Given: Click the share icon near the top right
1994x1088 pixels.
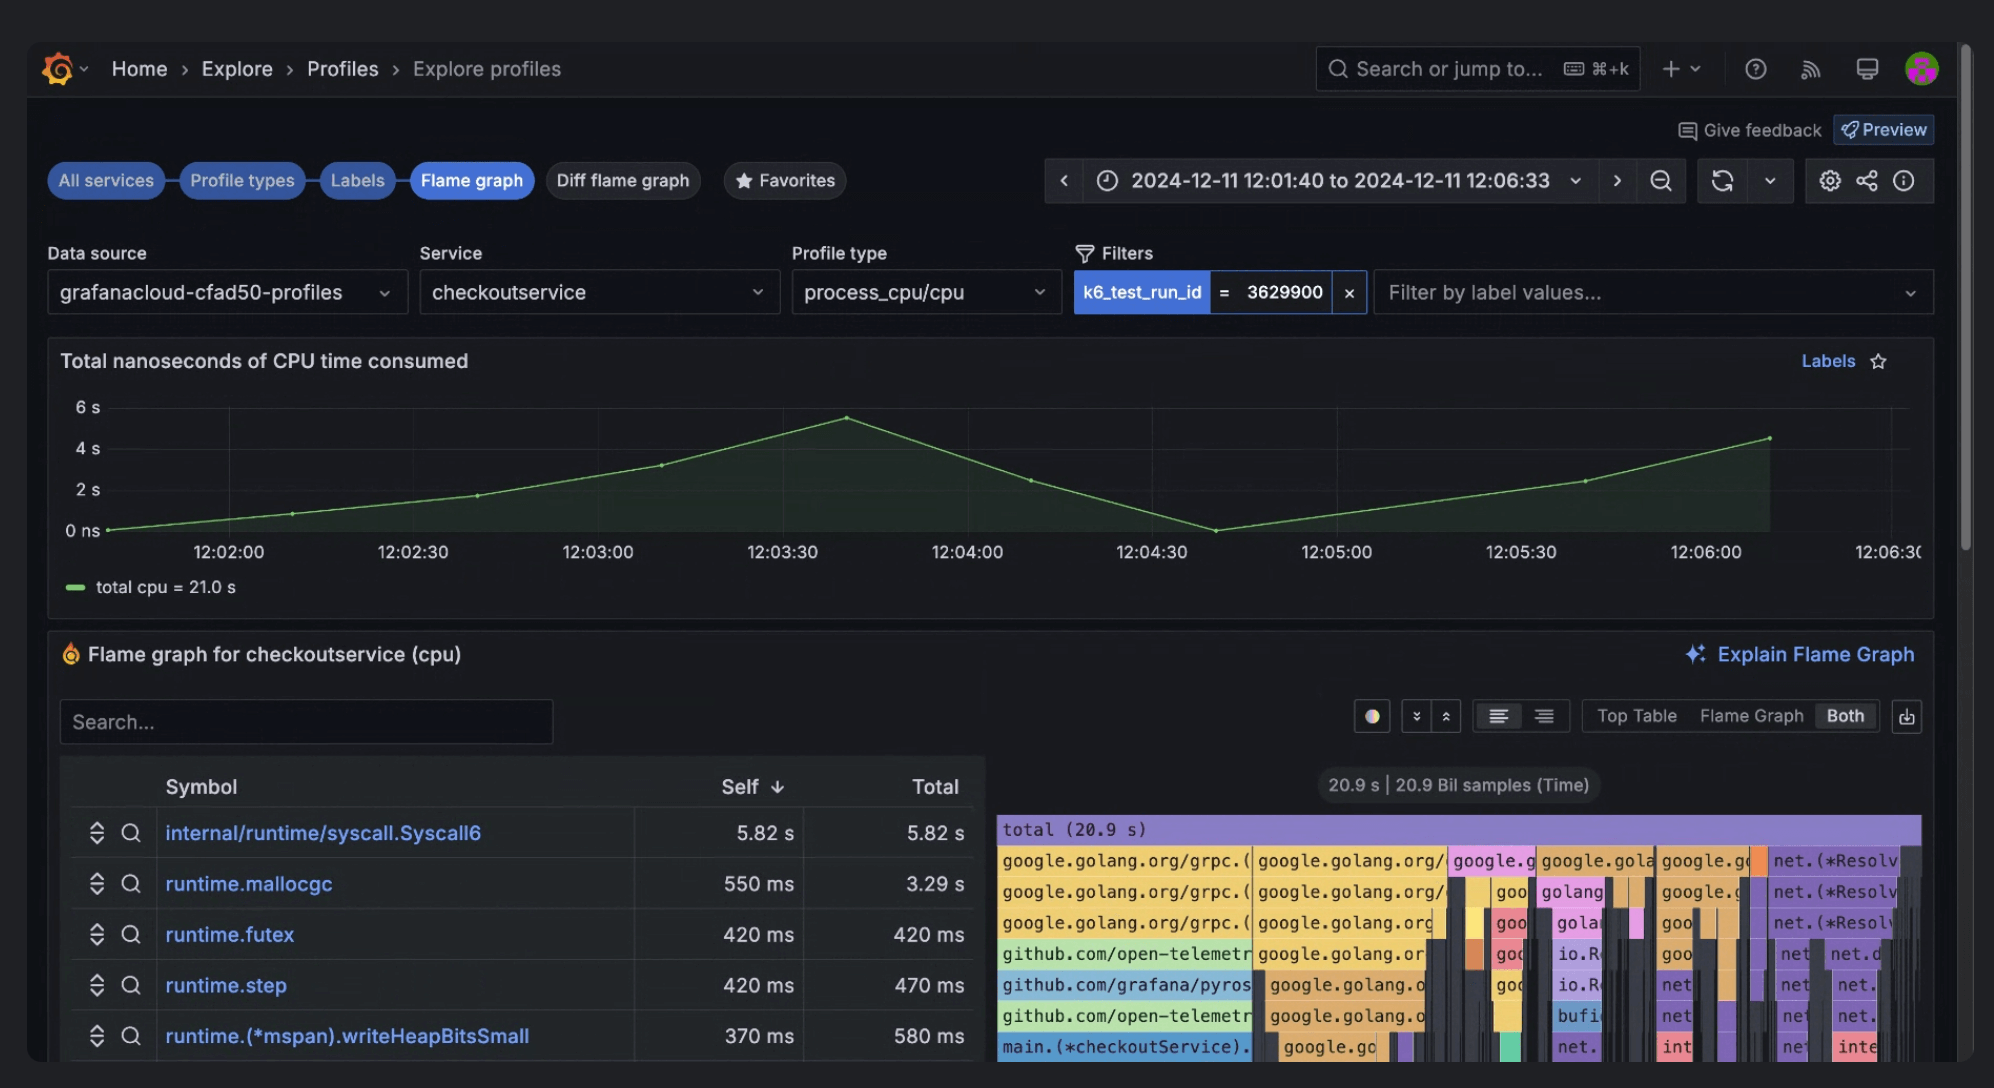Looking at the screenshot, I should point(1867,181).
